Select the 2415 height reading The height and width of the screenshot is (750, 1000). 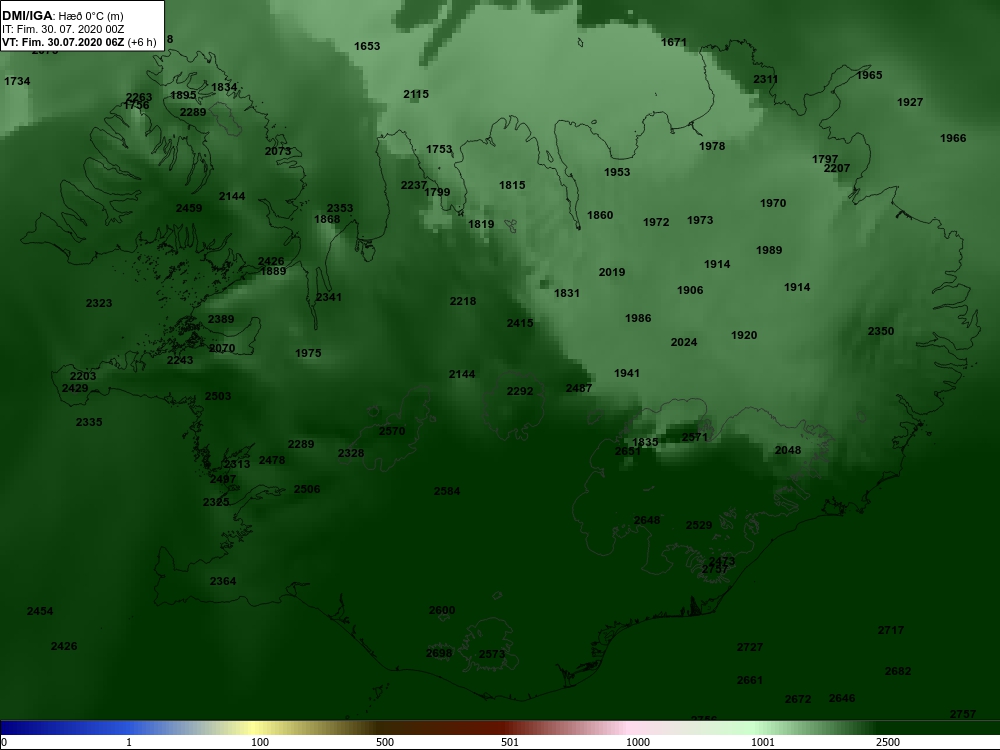click(x=520, y=323)
